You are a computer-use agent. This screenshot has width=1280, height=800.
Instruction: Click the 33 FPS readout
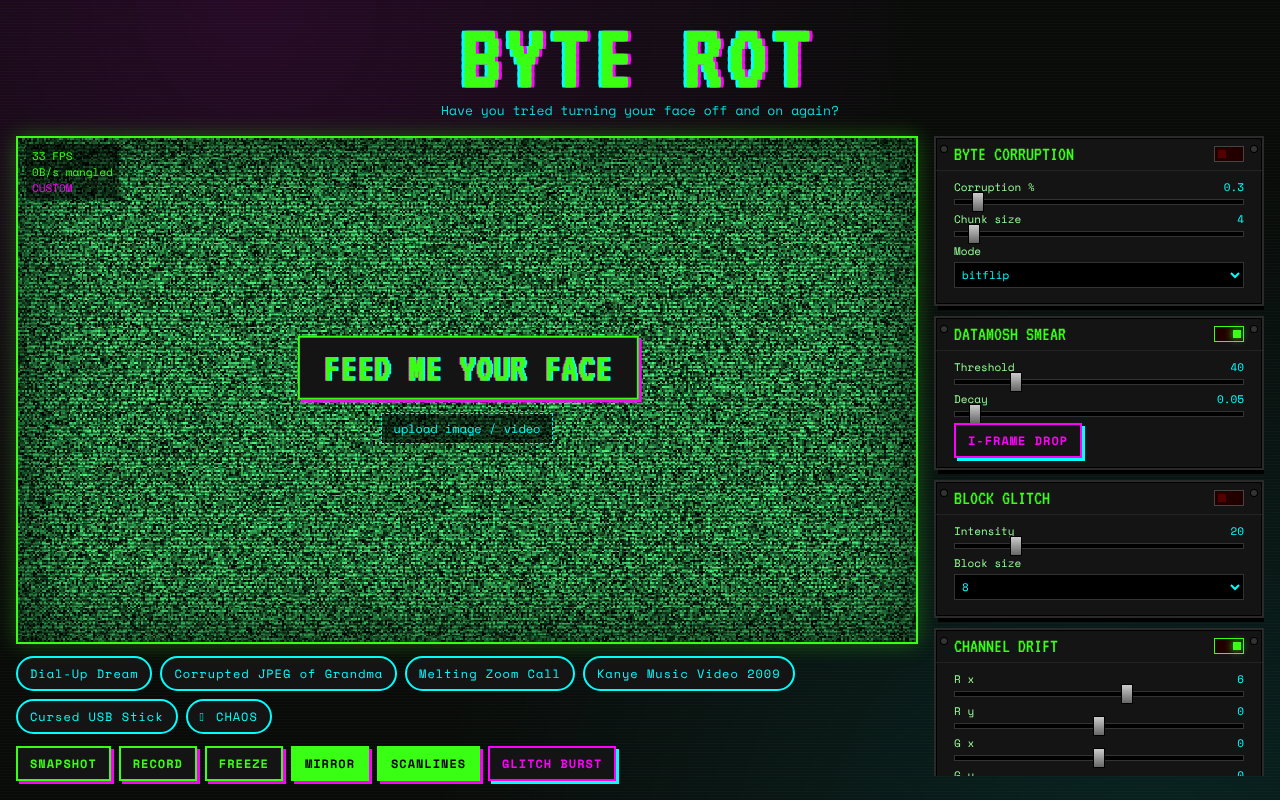[52, 156]
